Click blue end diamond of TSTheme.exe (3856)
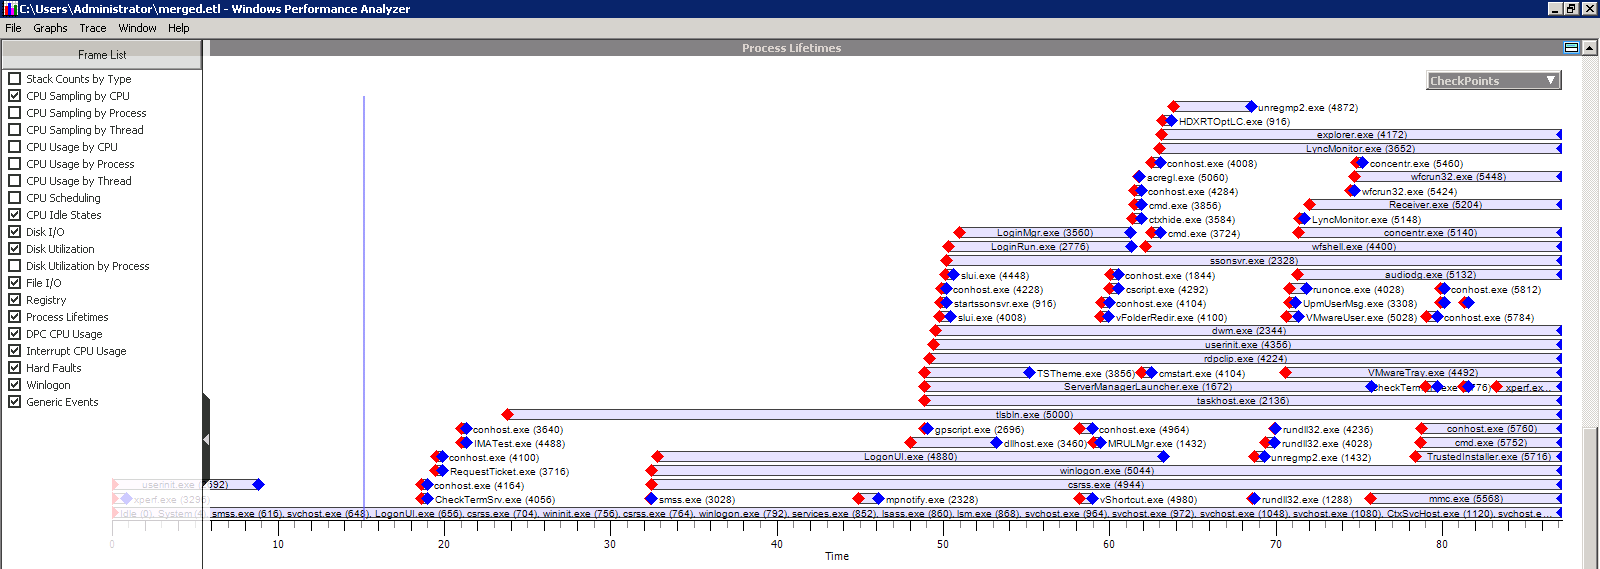1600x569 pixels. pos(1029,372)
